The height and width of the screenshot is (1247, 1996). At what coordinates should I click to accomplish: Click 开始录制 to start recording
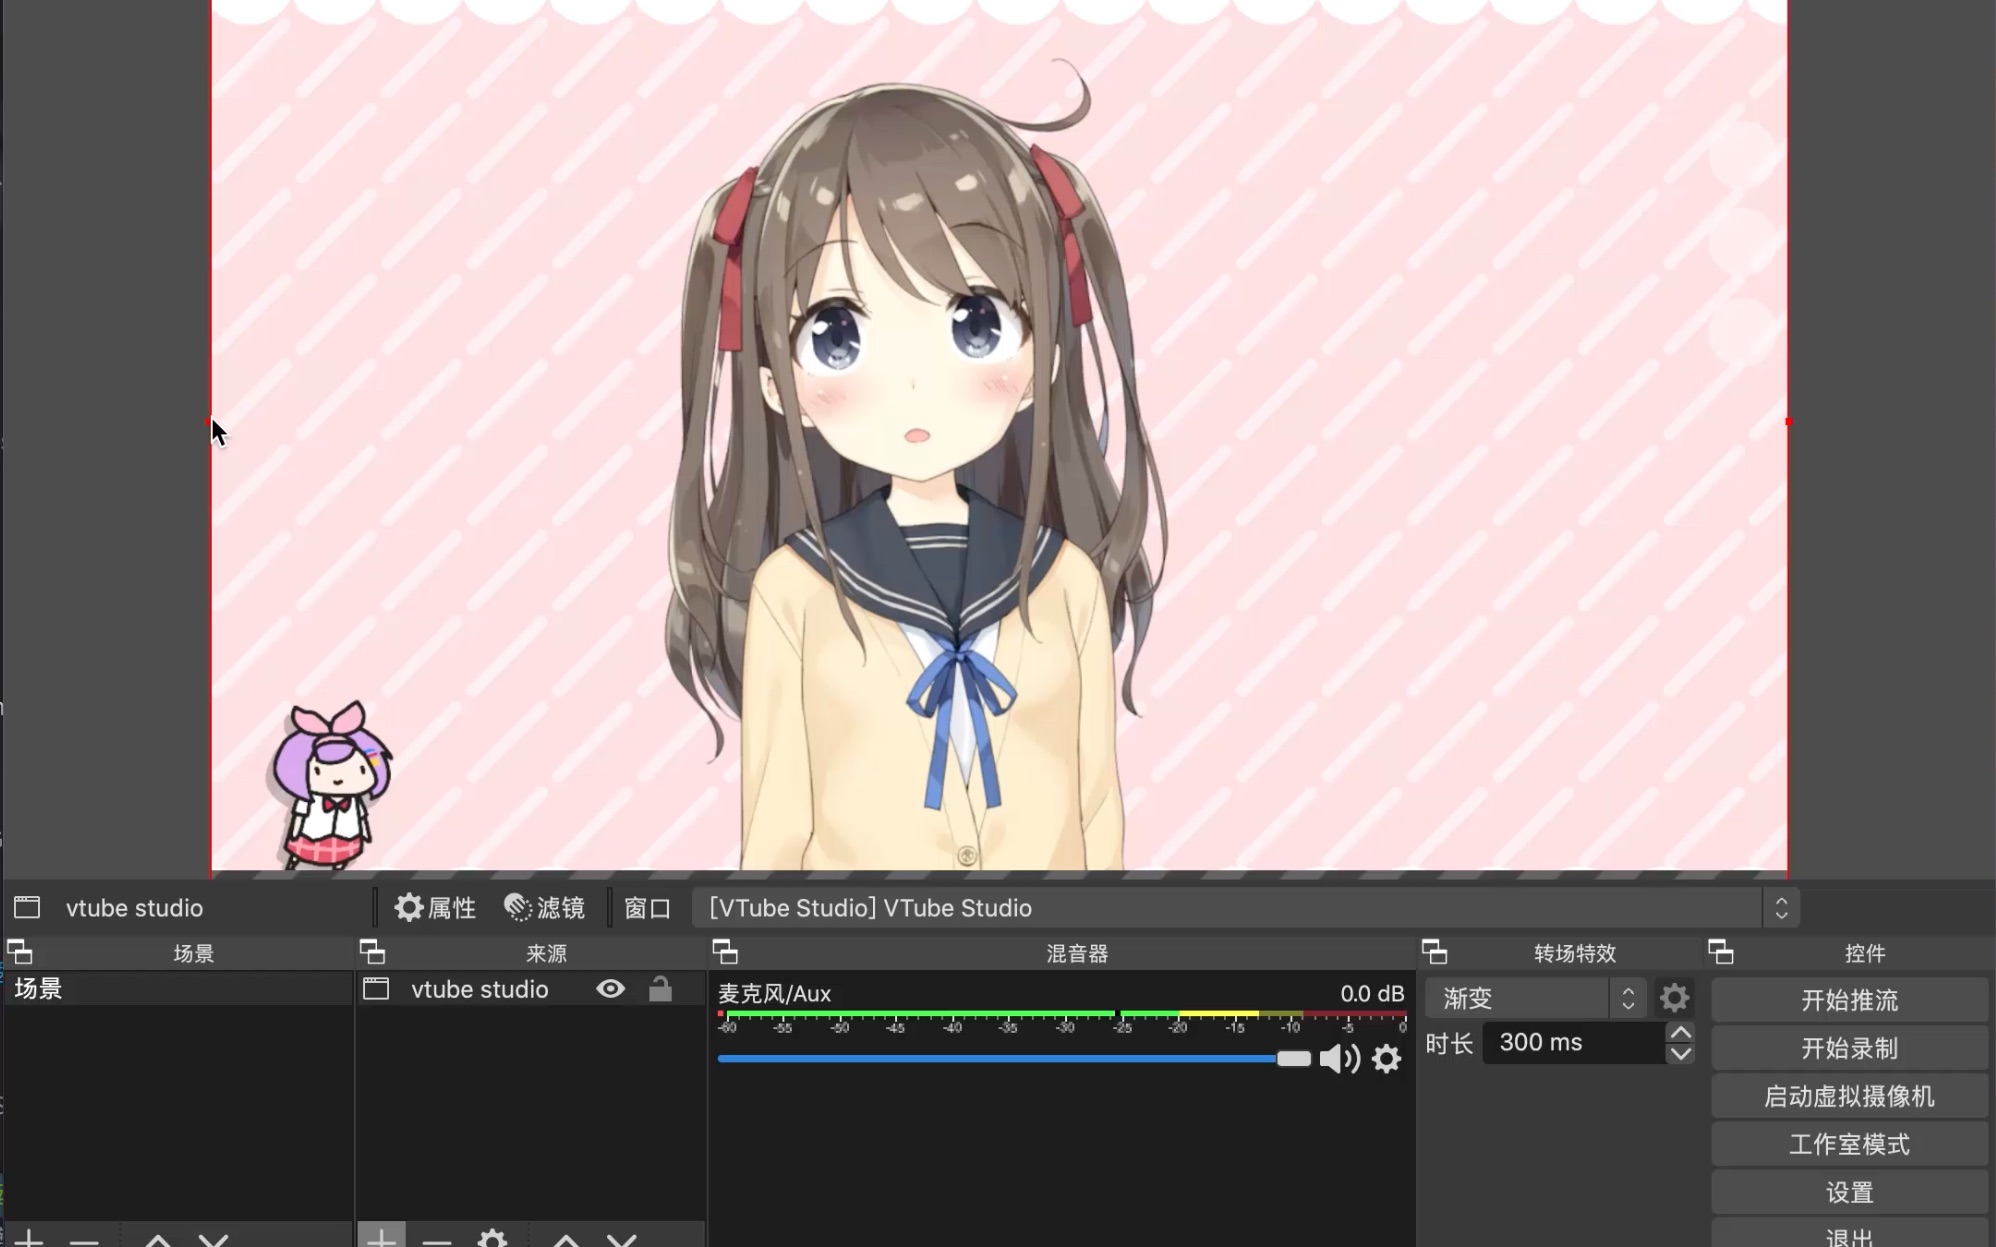(x=1848, y=1047)
